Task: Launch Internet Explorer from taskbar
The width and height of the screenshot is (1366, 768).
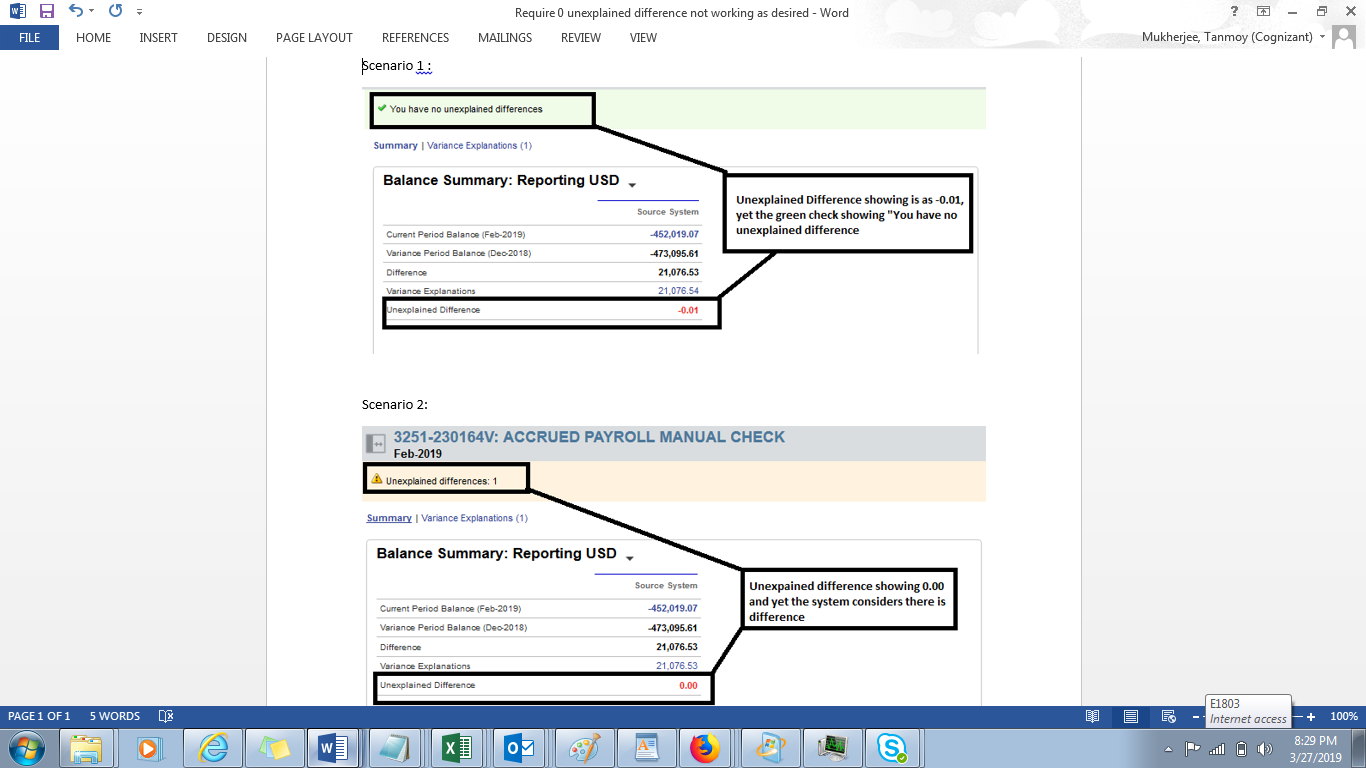Action: (212, 748)
